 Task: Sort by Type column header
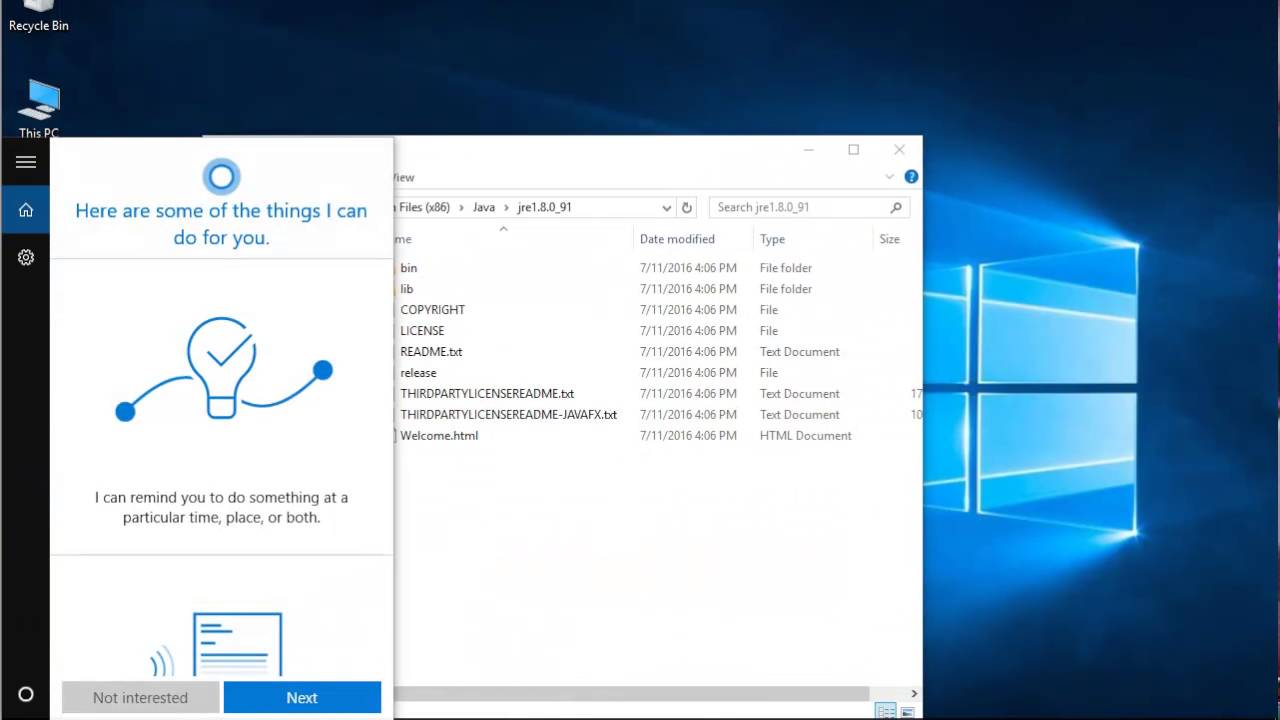click(772, 239)
